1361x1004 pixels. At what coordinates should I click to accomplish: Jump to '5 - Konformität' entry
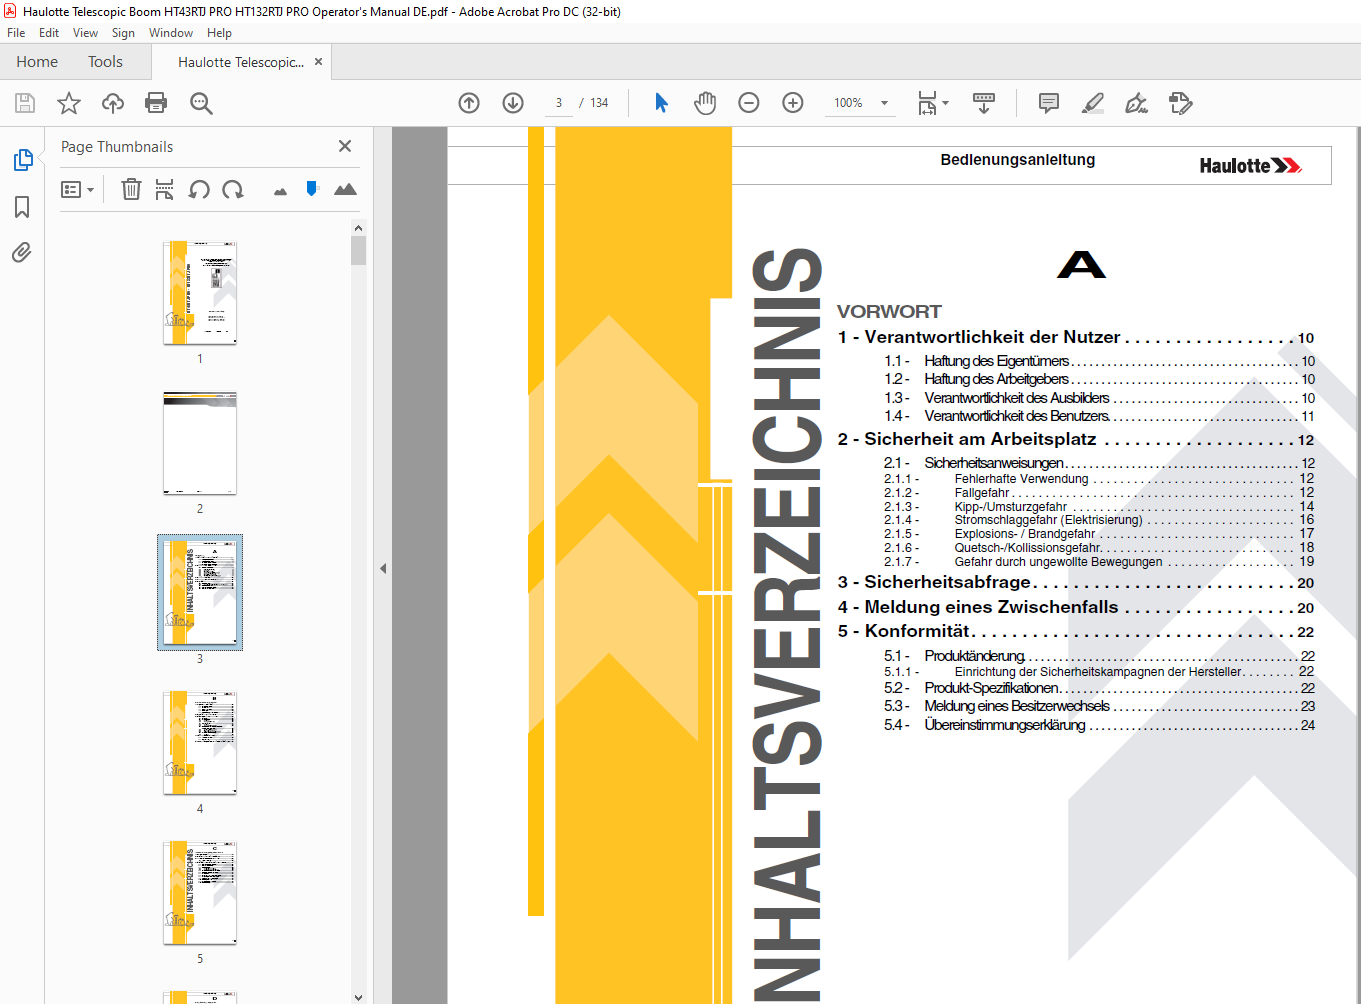[1076, 632]
